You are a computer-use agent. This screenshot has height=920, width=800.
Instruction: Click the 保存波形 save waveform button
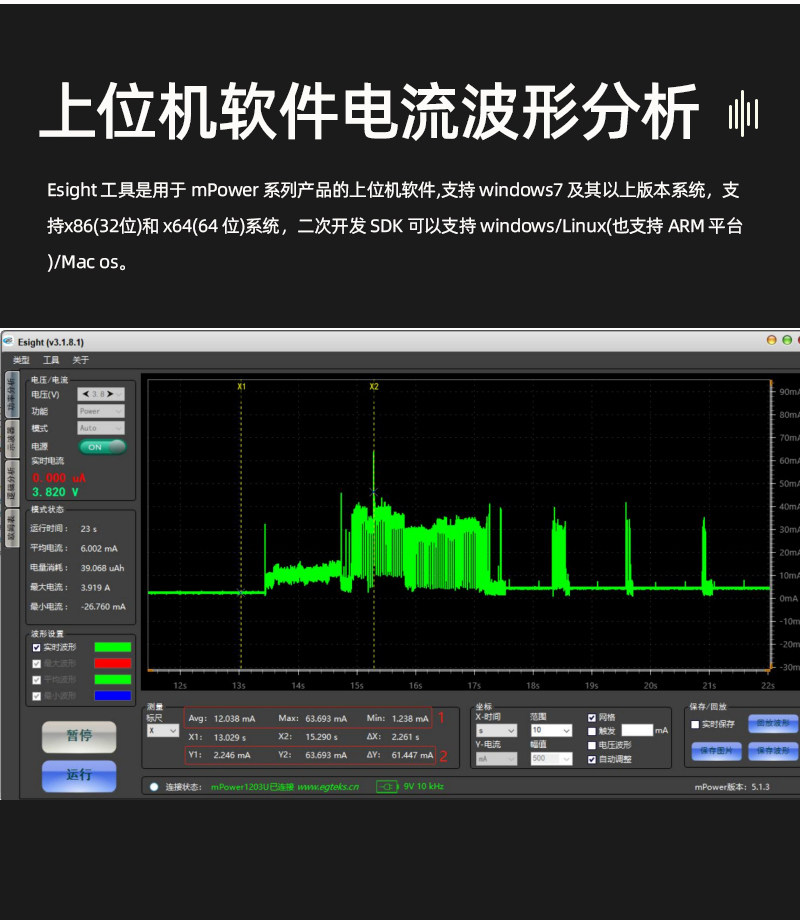click(x=773, y=751)
